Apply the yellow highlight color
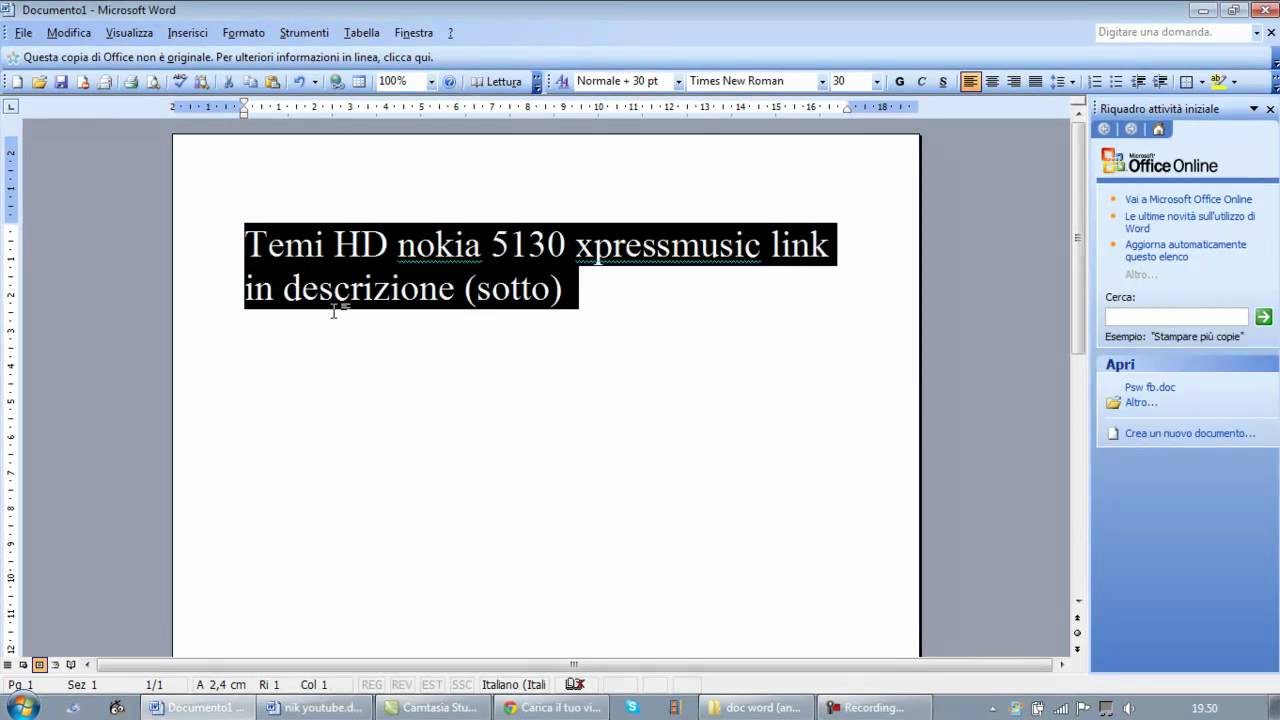This screenshot has width=1280, height=720. [x=1218, y=82]
